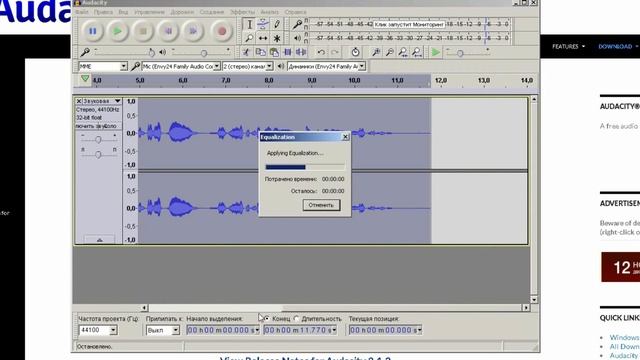Viewport: 640px width, 360px height.
Task: Open the Tracks menu
Action: coord(182,12)
